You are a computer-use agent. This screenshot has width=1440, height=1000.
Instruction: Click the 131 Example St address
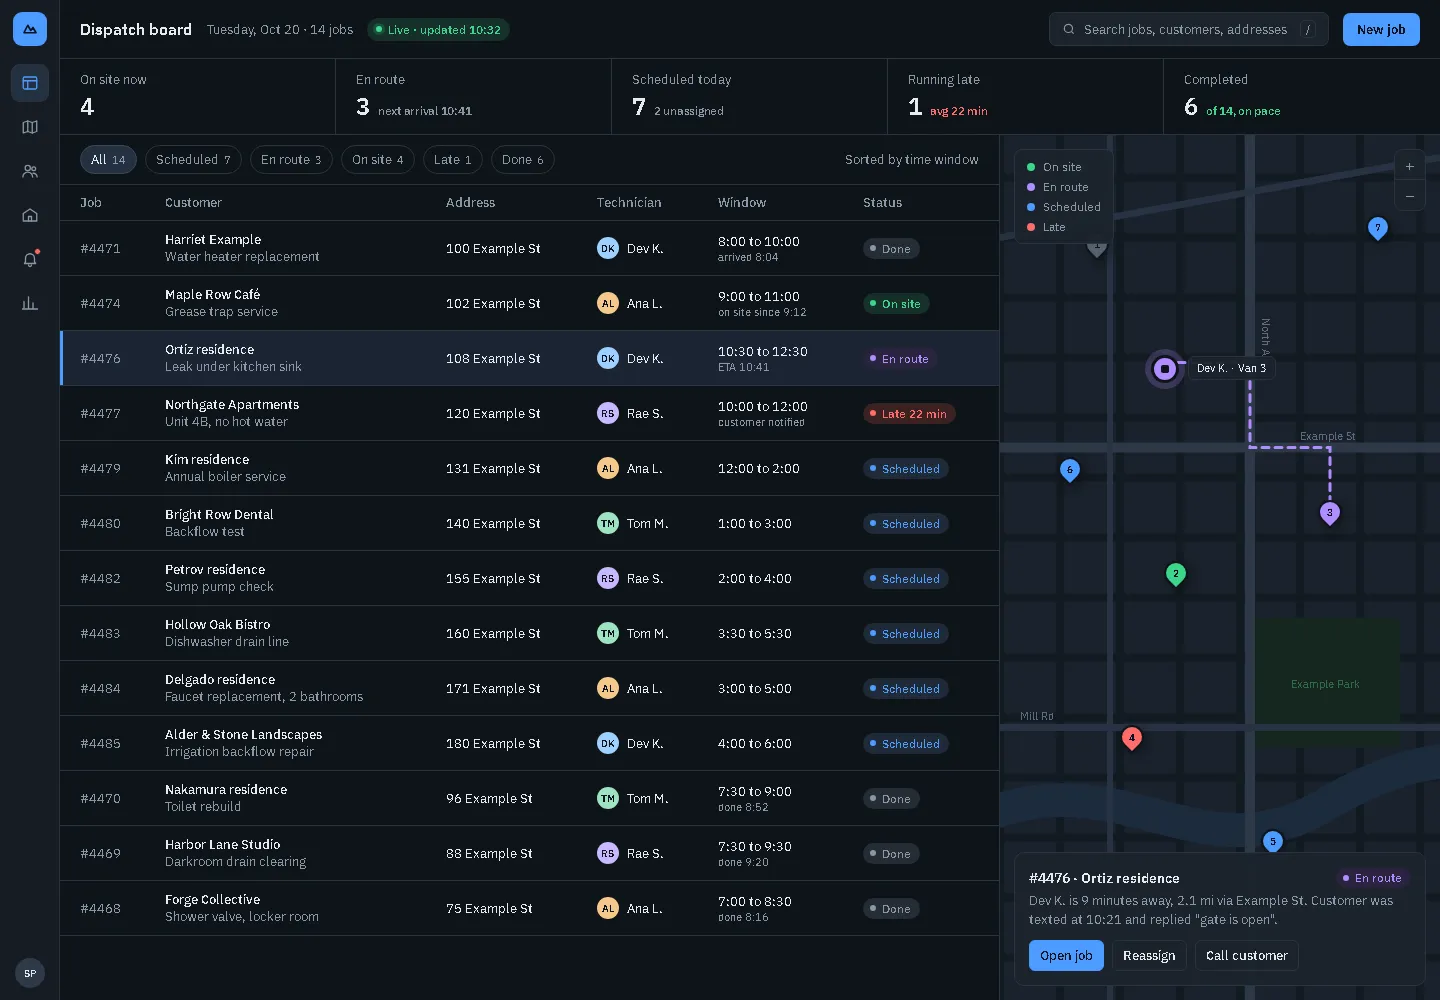493,468
